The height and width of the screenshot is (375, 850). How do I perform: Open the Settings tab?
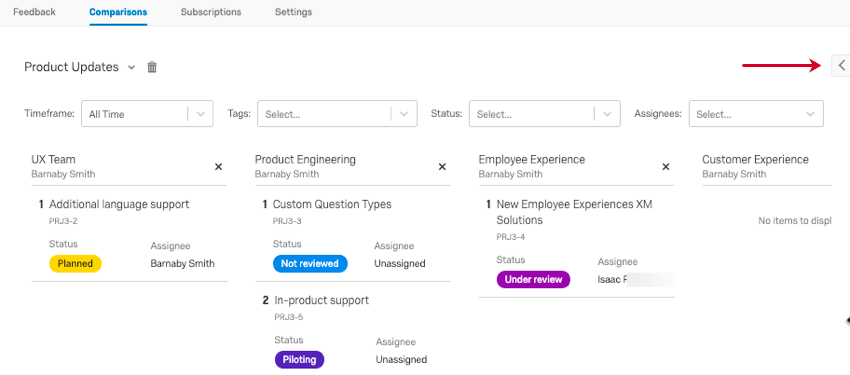point(293,12)
